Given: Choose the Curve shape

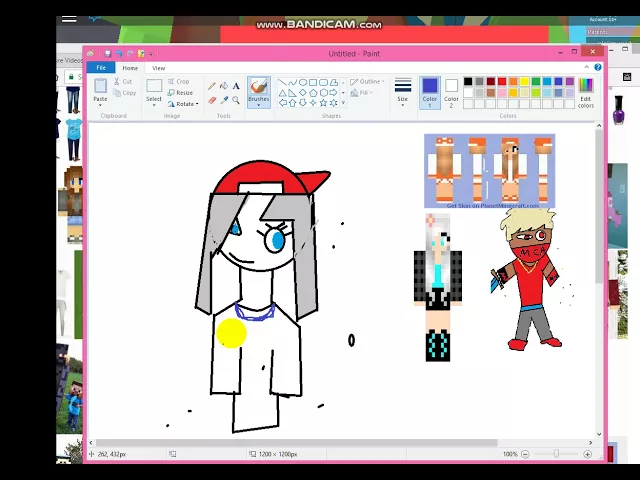Looking at the screenshot, I should pos(293,82).
